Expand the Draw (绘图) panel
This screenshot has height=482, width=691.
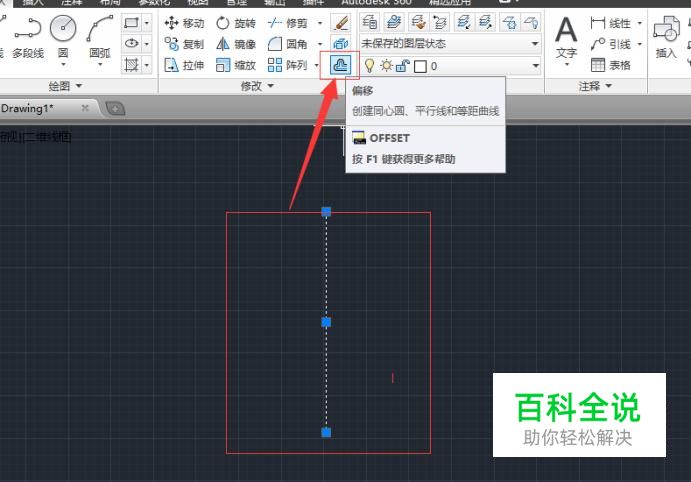tap(65, 86)
